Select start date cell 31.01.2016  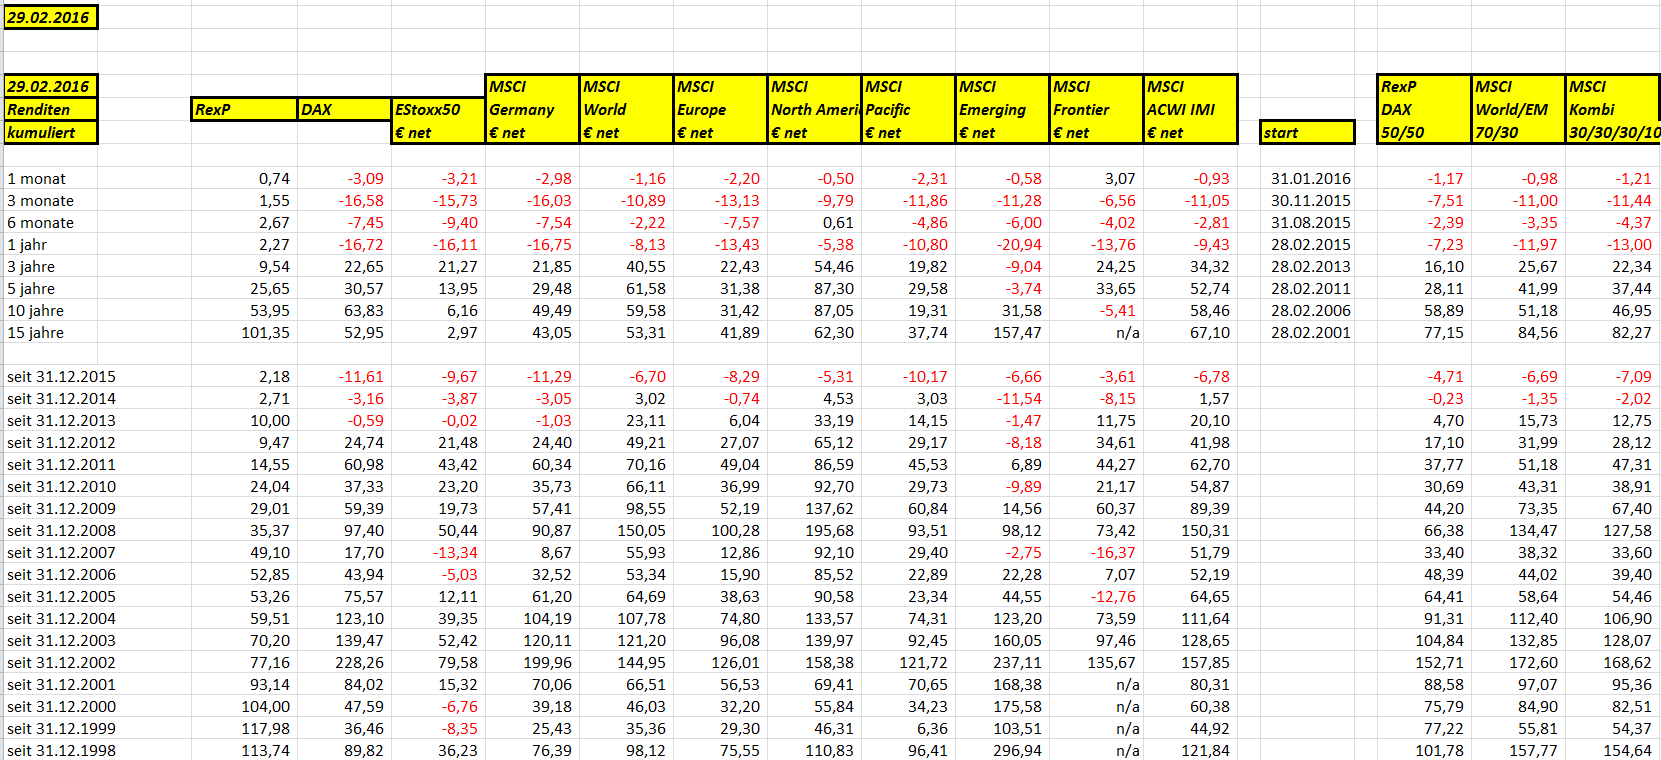click(x=1310, y=178)
